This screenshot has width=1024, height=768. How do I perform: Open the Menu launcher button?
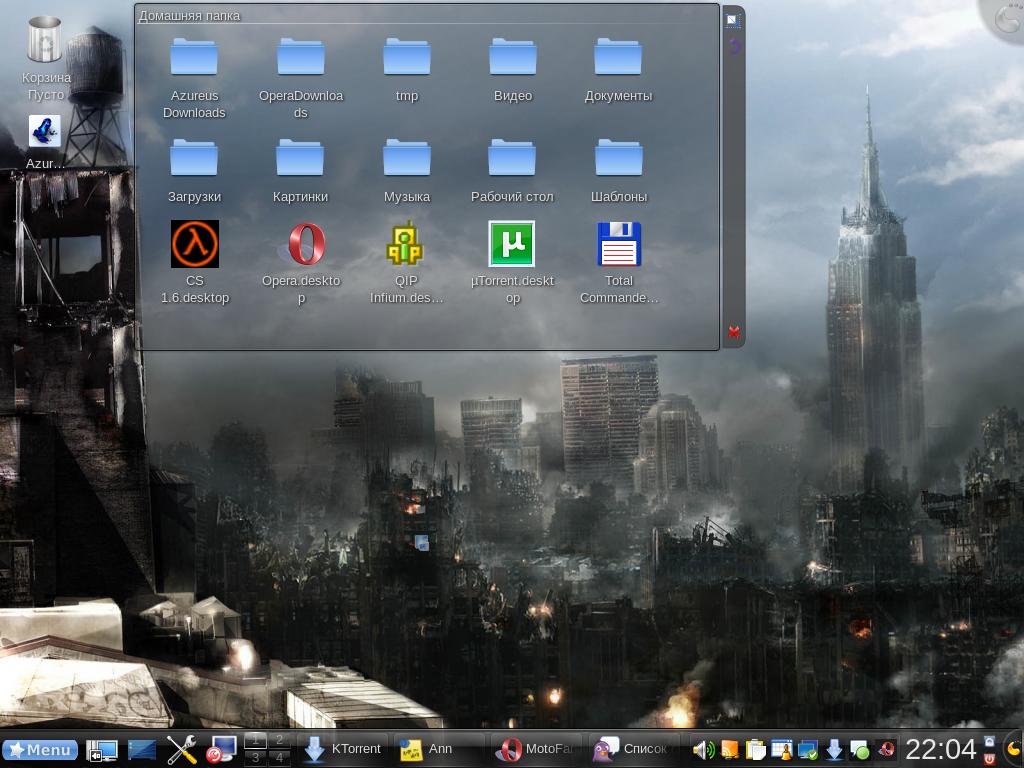coord(40,749)
